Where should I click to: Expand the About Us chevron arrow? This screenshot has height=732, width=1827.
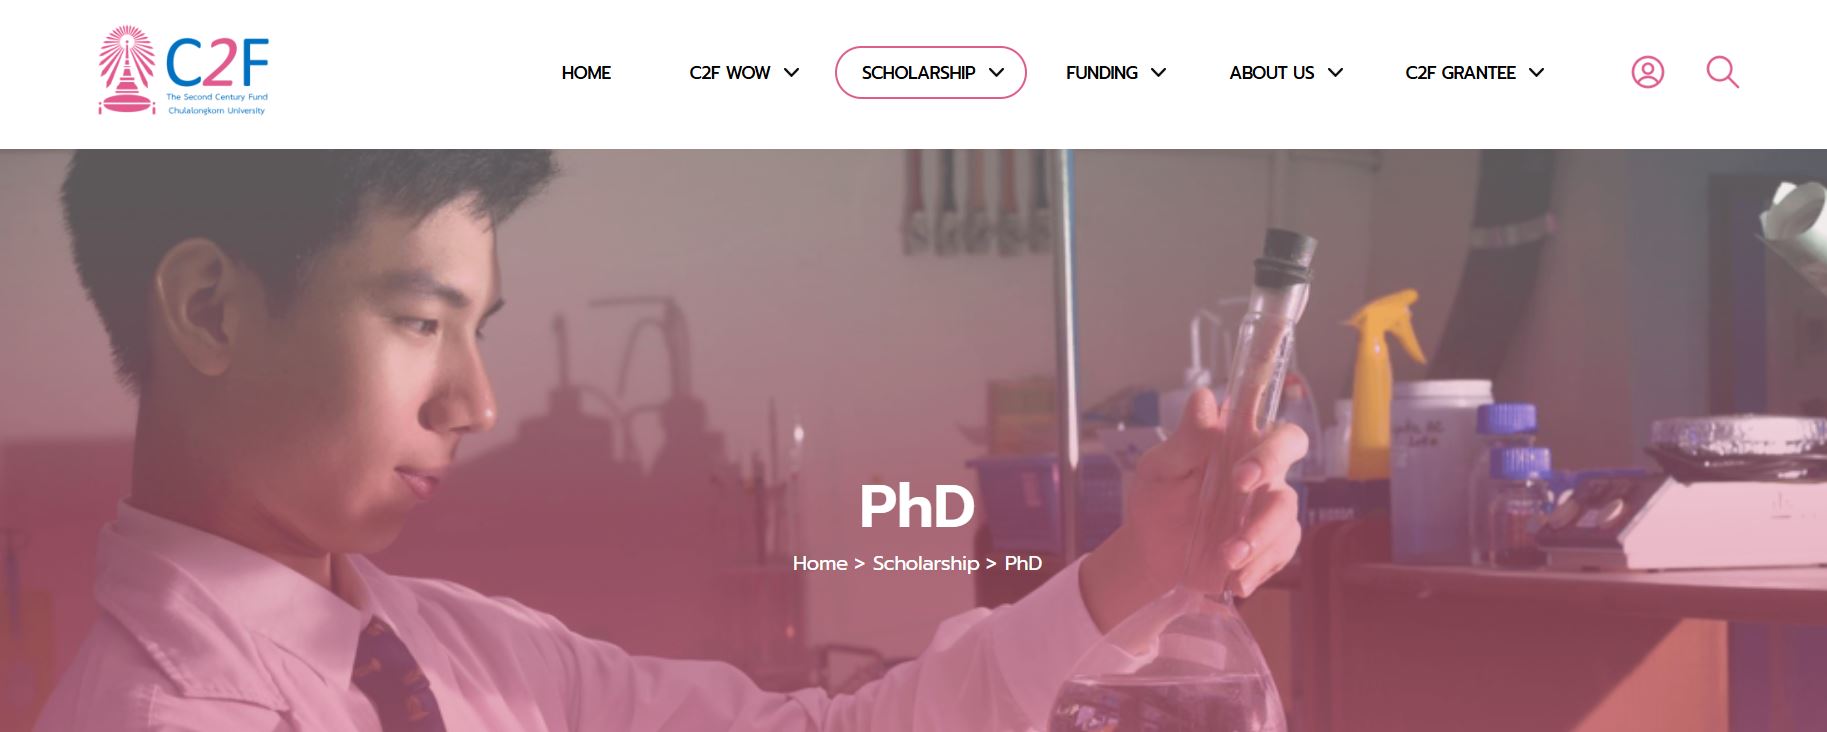click(1335, 72)
